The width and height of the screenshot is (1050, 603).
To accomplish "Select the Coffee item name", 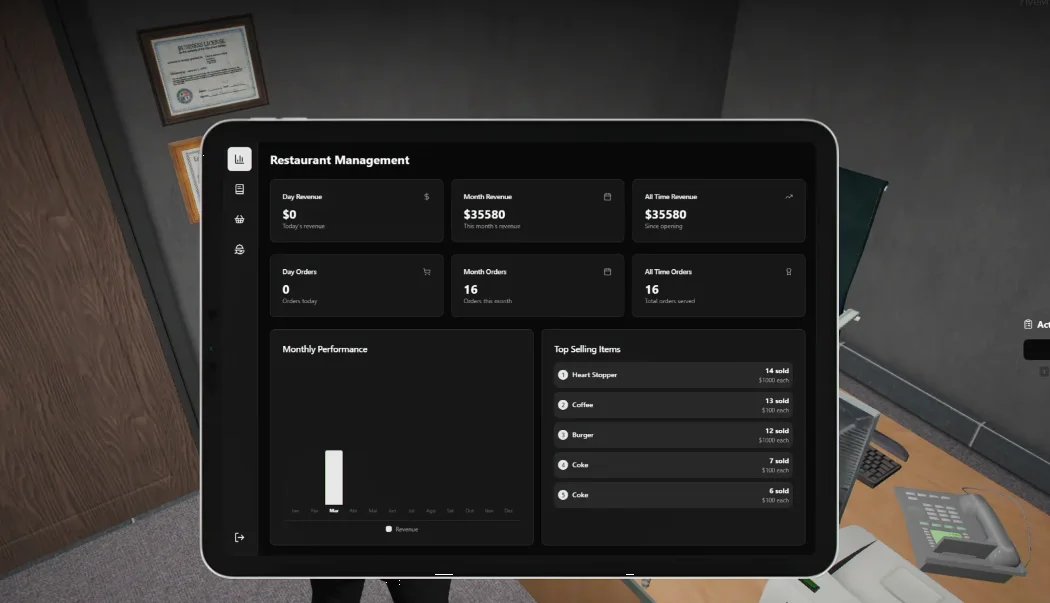I will click(x=583, y=405).
